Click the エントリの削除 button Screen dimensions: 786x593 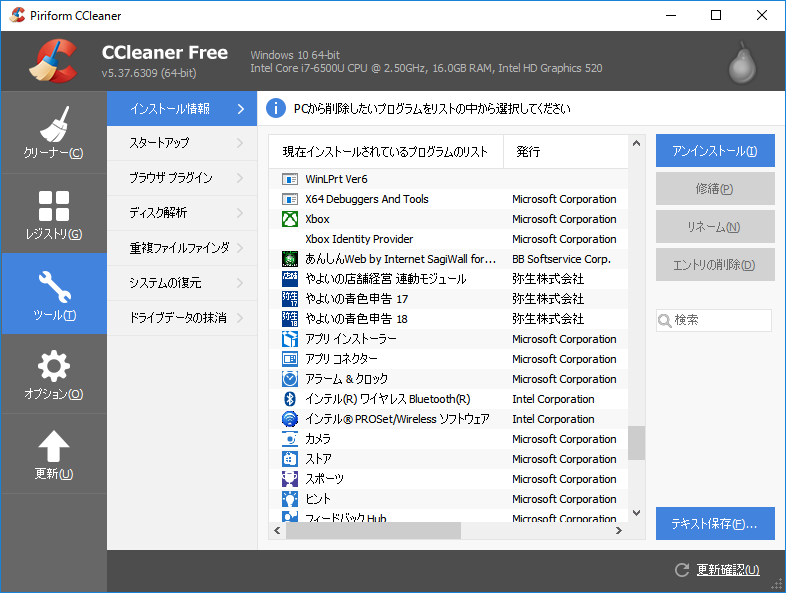715,265
